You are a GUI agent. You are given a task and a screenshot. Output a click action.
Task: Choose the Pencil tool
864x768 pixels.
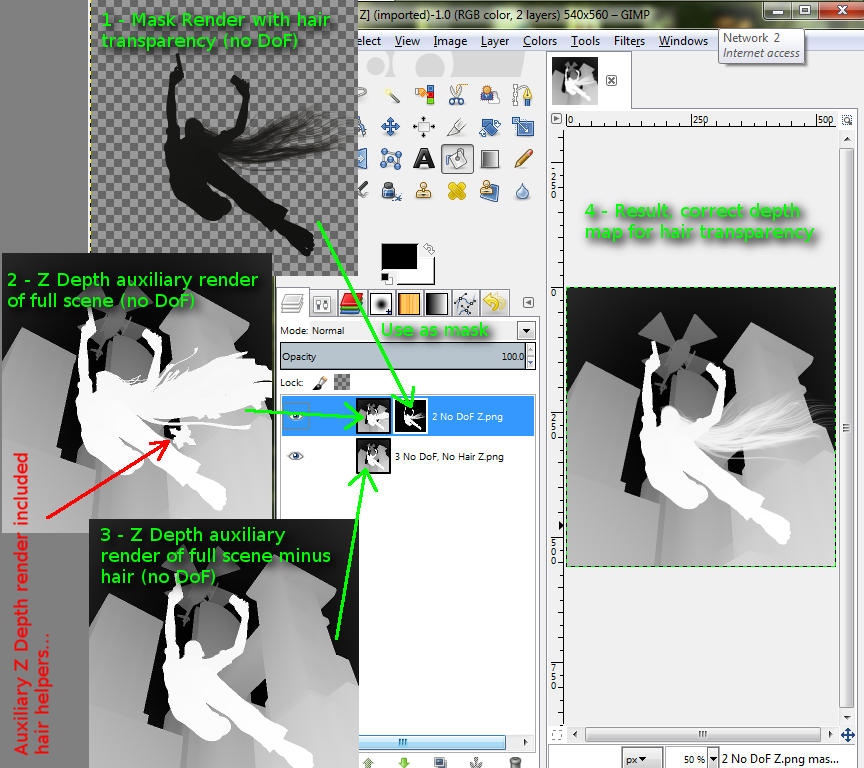pyautogui.click(x=522, y=159)
